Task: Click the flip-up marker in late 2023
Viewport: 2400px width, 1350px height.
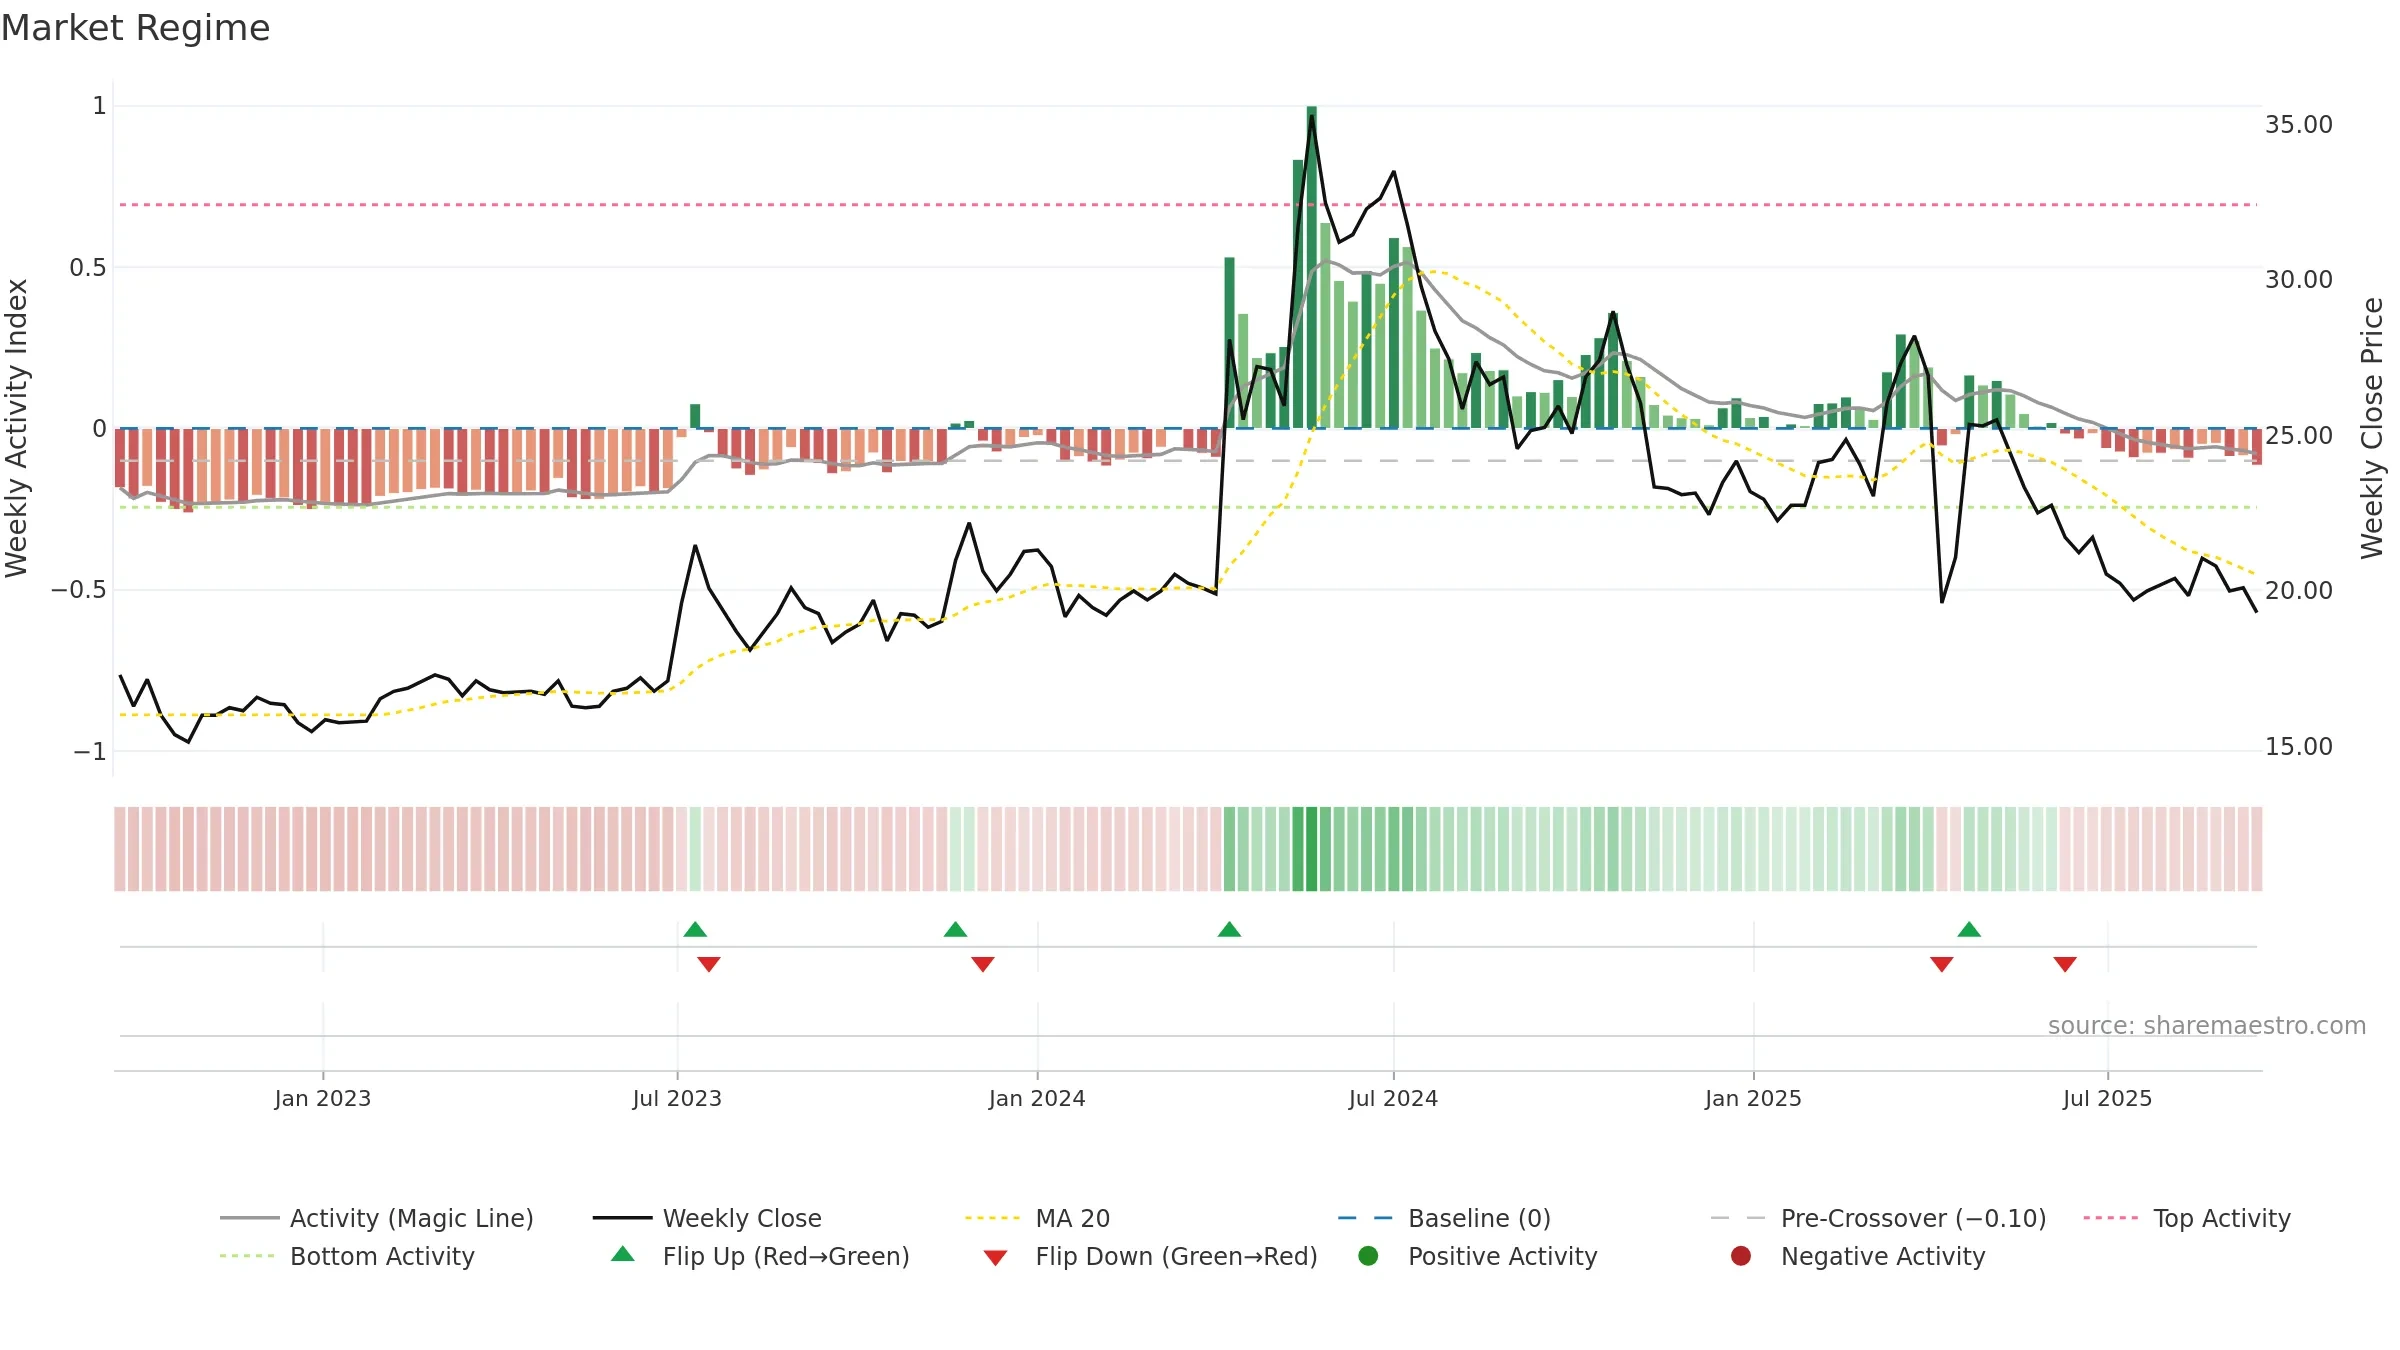Action: click(955, 930)
